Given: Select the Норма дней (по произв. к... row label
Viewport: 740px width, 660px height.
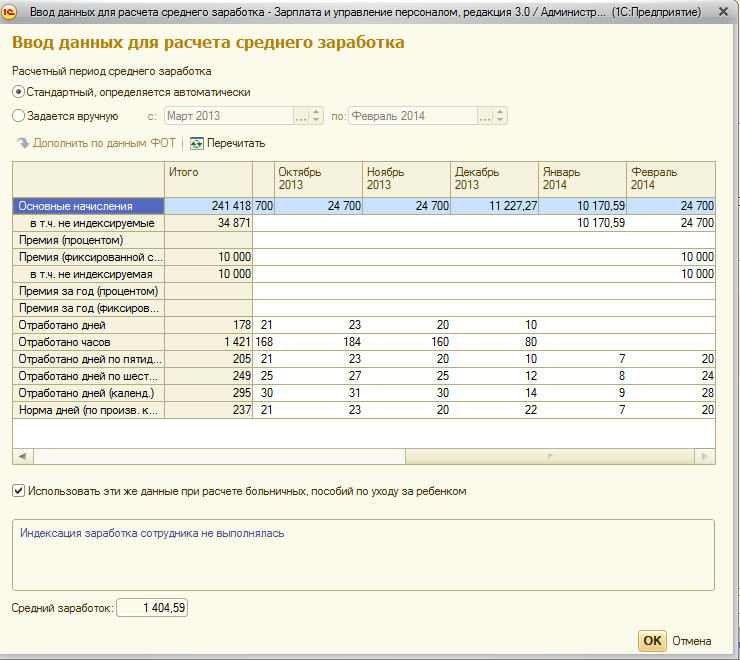Looking at the screenshot, I should click(x=88, y=410).
